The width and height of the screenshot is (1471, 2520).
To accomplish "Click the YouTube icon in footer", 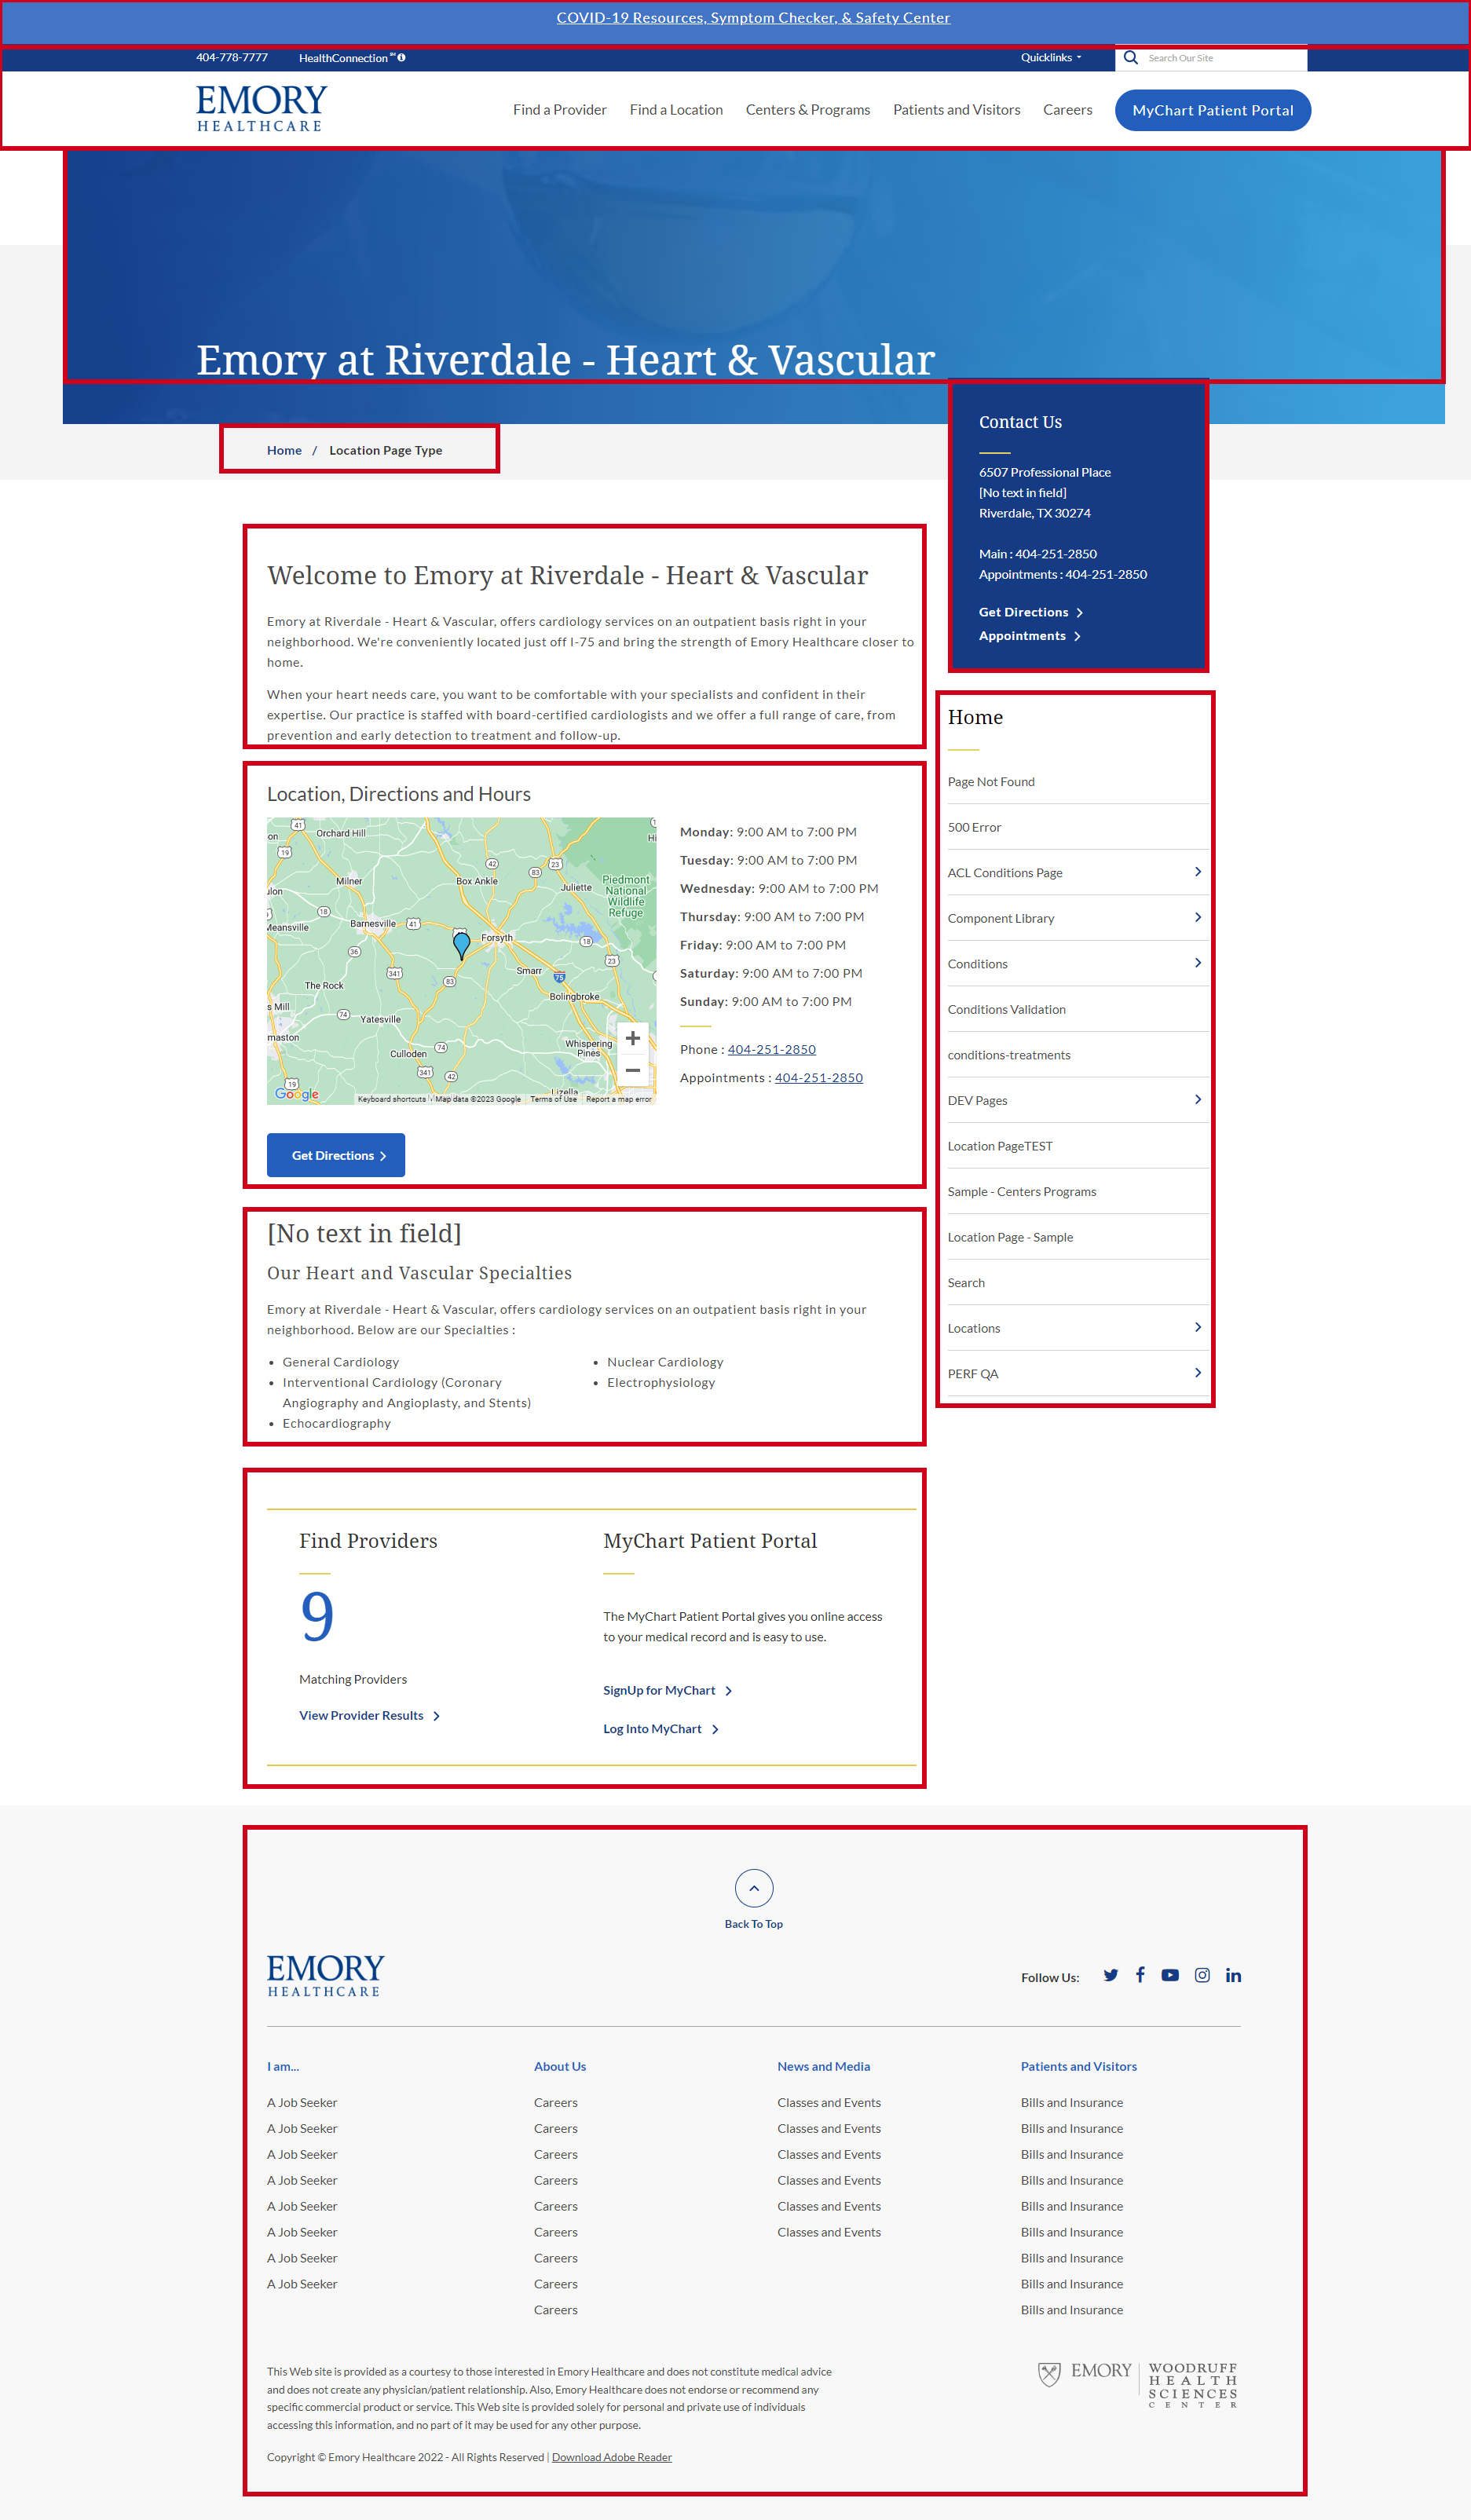I will point(1170,1975).
